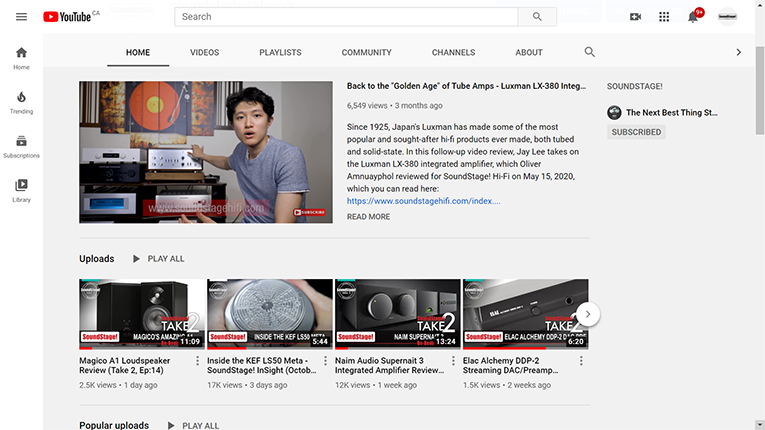This screenshot has height=430, width=765.
Task: Open Library in the sidebar
Action: point(21,191)
